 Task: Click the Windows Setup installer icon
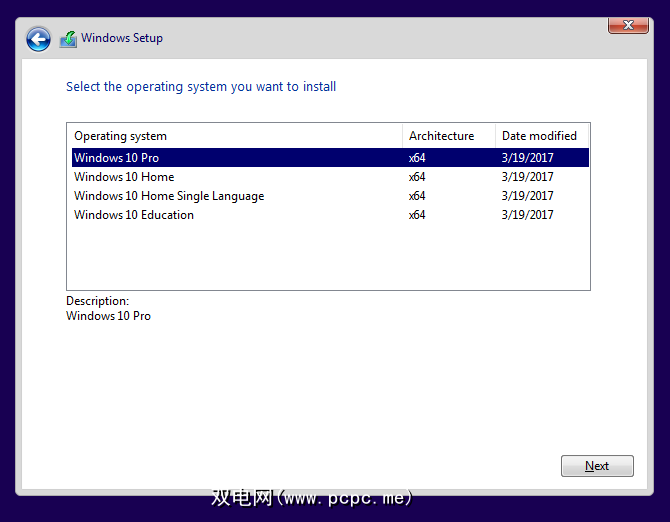68,39
